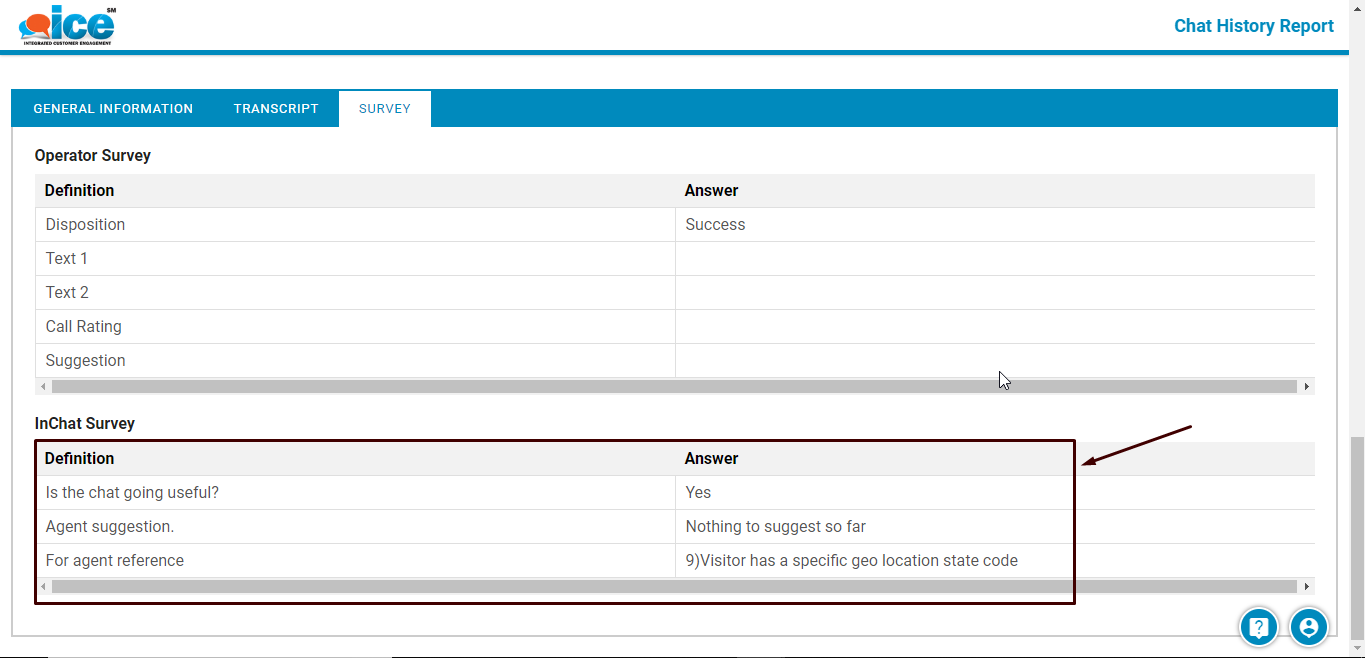Select the 'Nothing to suggest so far' answer
1365x658 pixels.
coord(775,527)
